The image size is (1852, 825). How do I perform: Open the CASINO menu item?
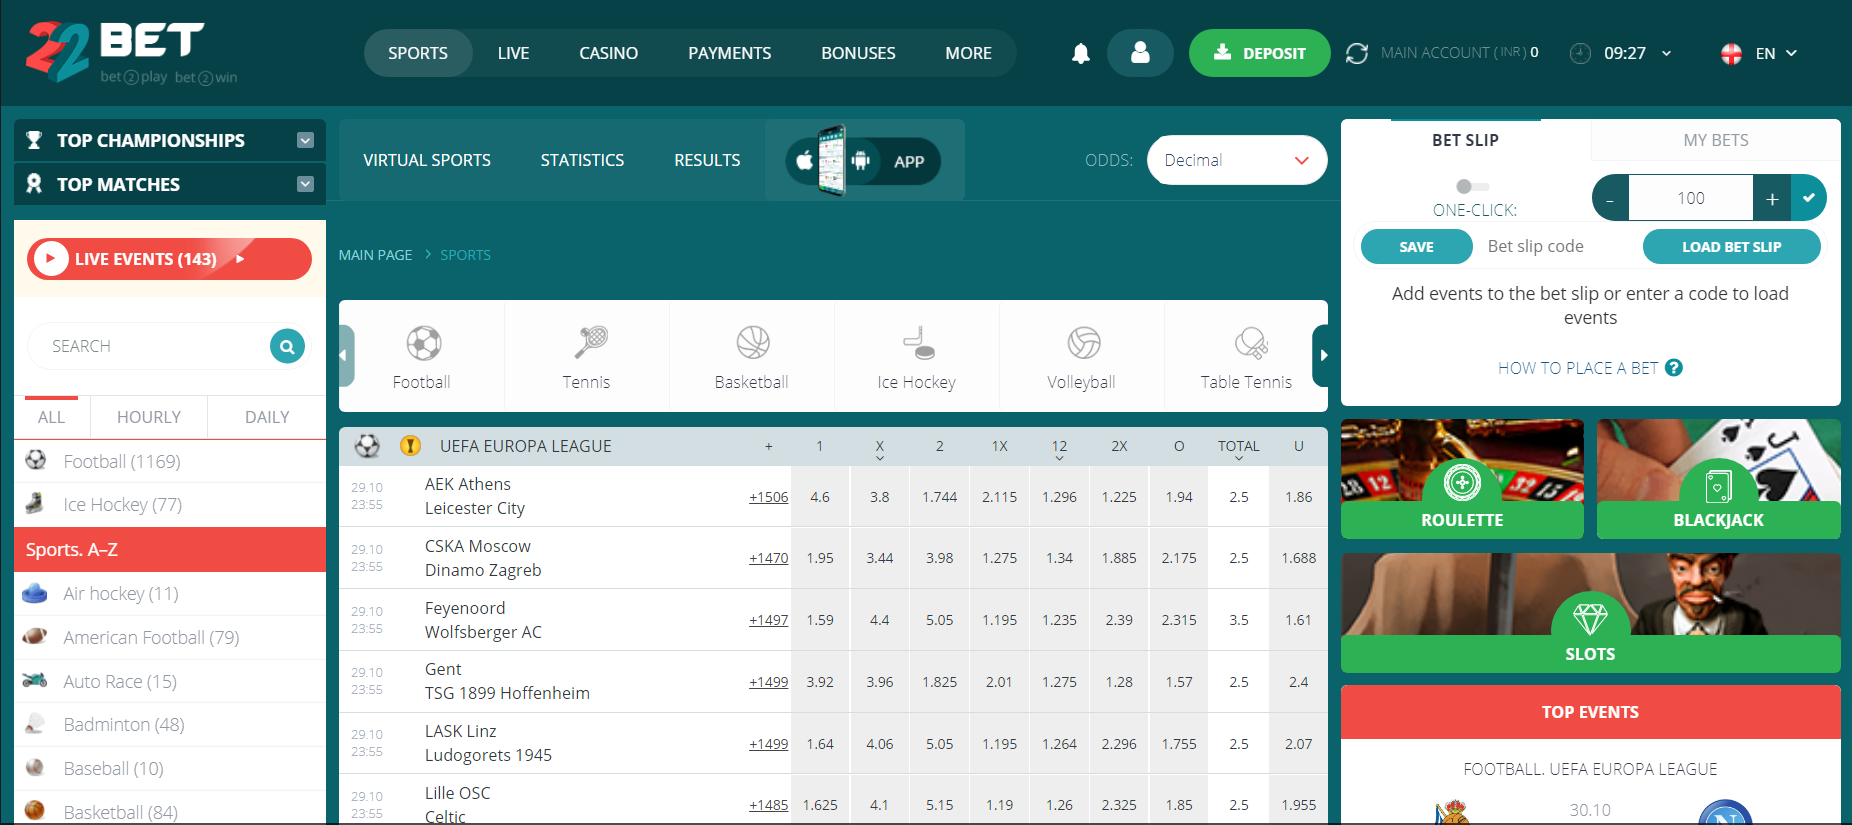click(x=608, y=54)
